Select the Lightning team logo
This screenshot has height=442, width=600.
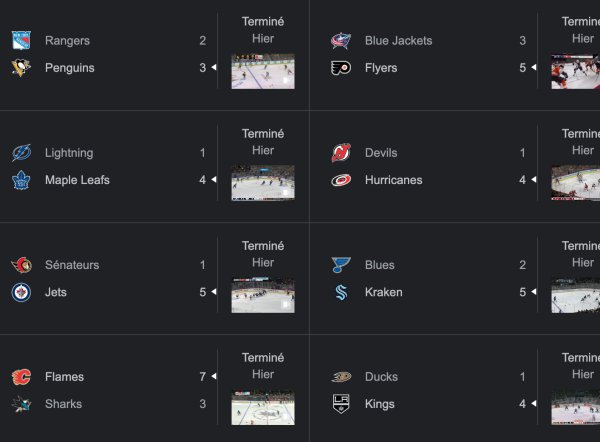click(21, 153)
